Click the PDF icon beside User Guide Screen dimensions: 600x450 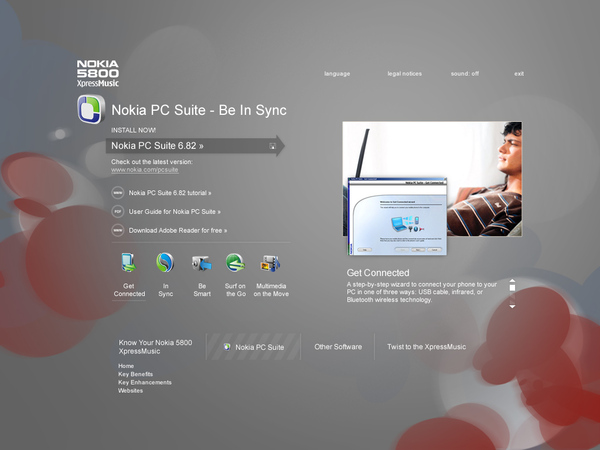tap(118, 212)
